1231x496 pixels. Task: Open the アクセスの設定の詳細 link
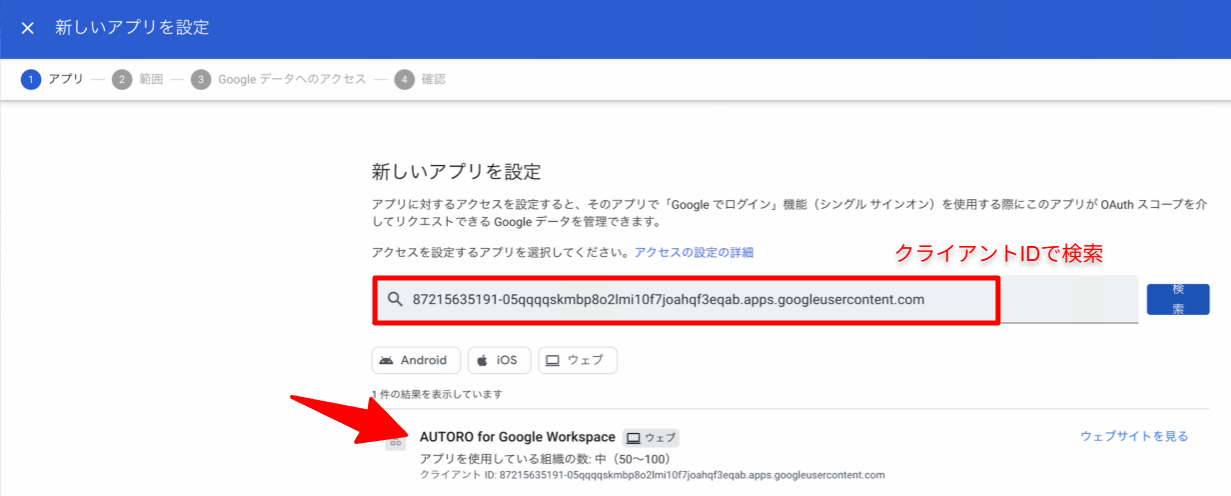693,252
